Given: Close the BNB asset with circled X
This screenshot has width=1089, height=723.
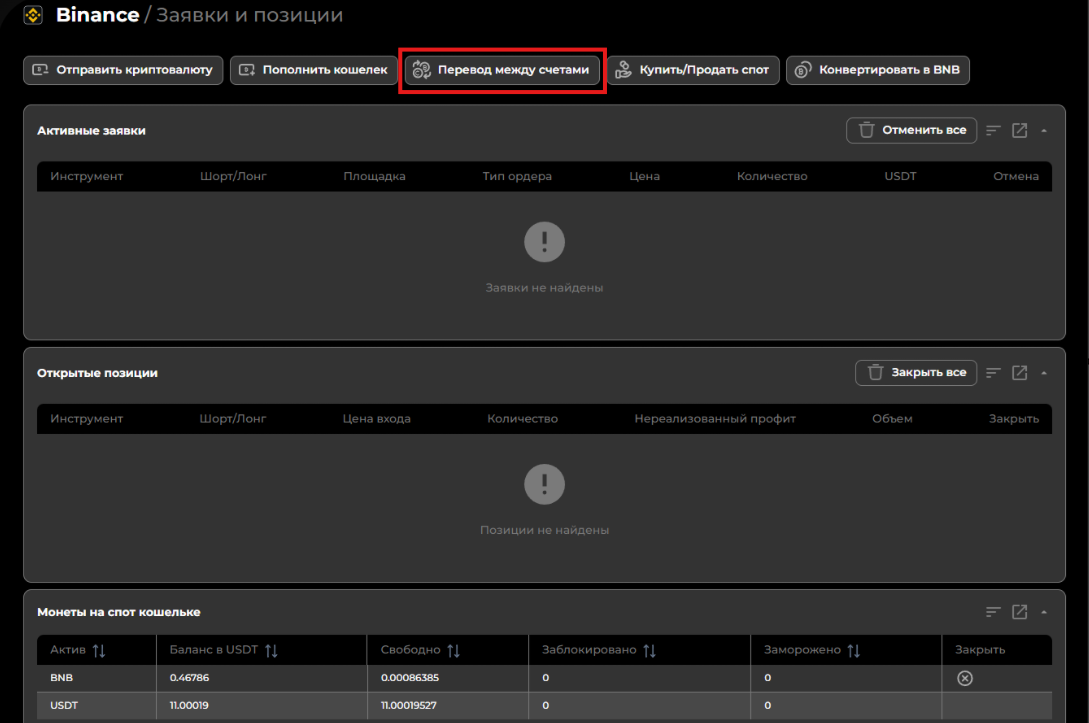Looking at the screenshot, I should [x=964, y=678].
